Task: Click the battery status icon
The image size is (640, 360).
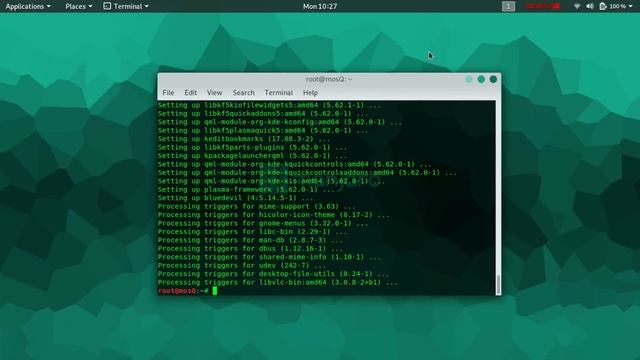Action: pos(603,6)
